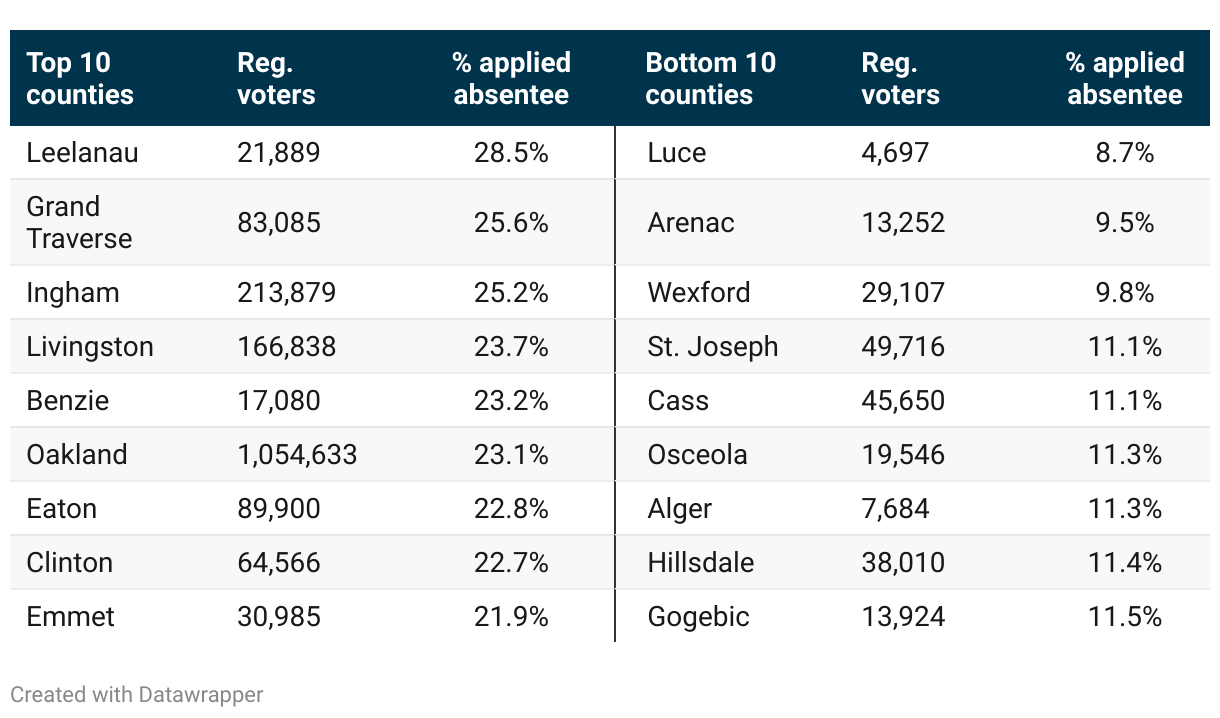This screenshot has width=1220, height=718.
Task: Click Emmet's 21.9% absentee value
Action: pos(511,617)
